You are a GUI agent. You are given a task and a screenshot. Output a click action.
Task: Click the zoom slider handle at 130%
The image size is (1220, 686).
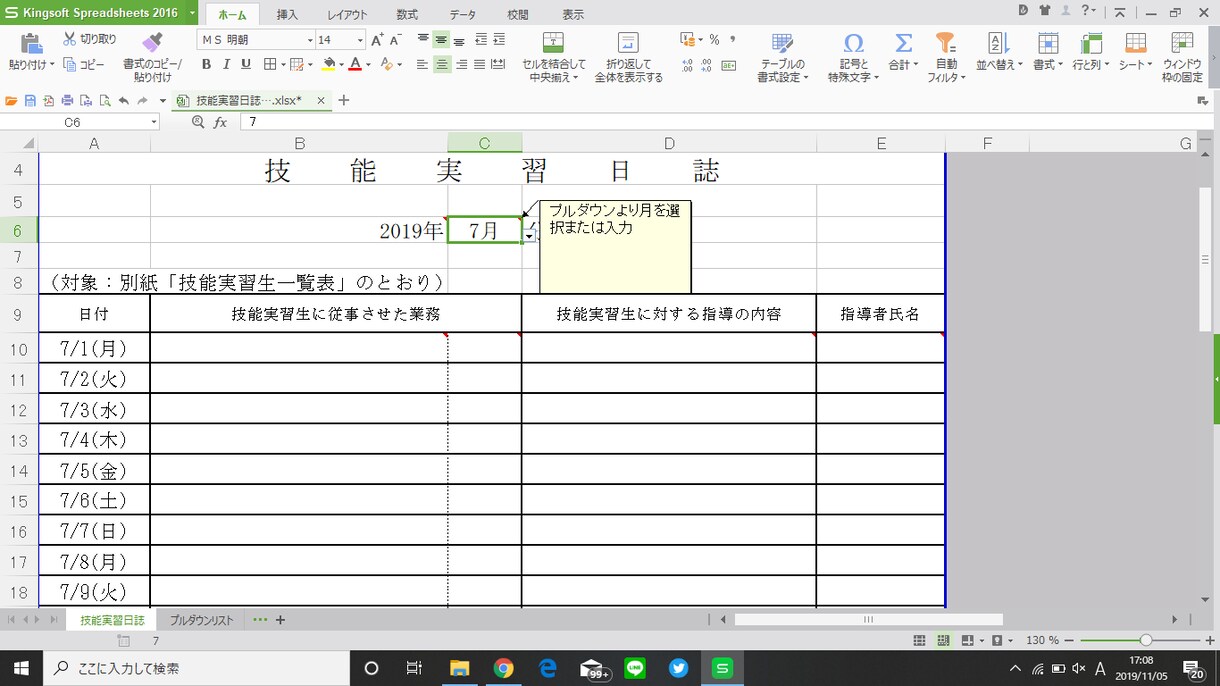click(x=1146, y=640)
